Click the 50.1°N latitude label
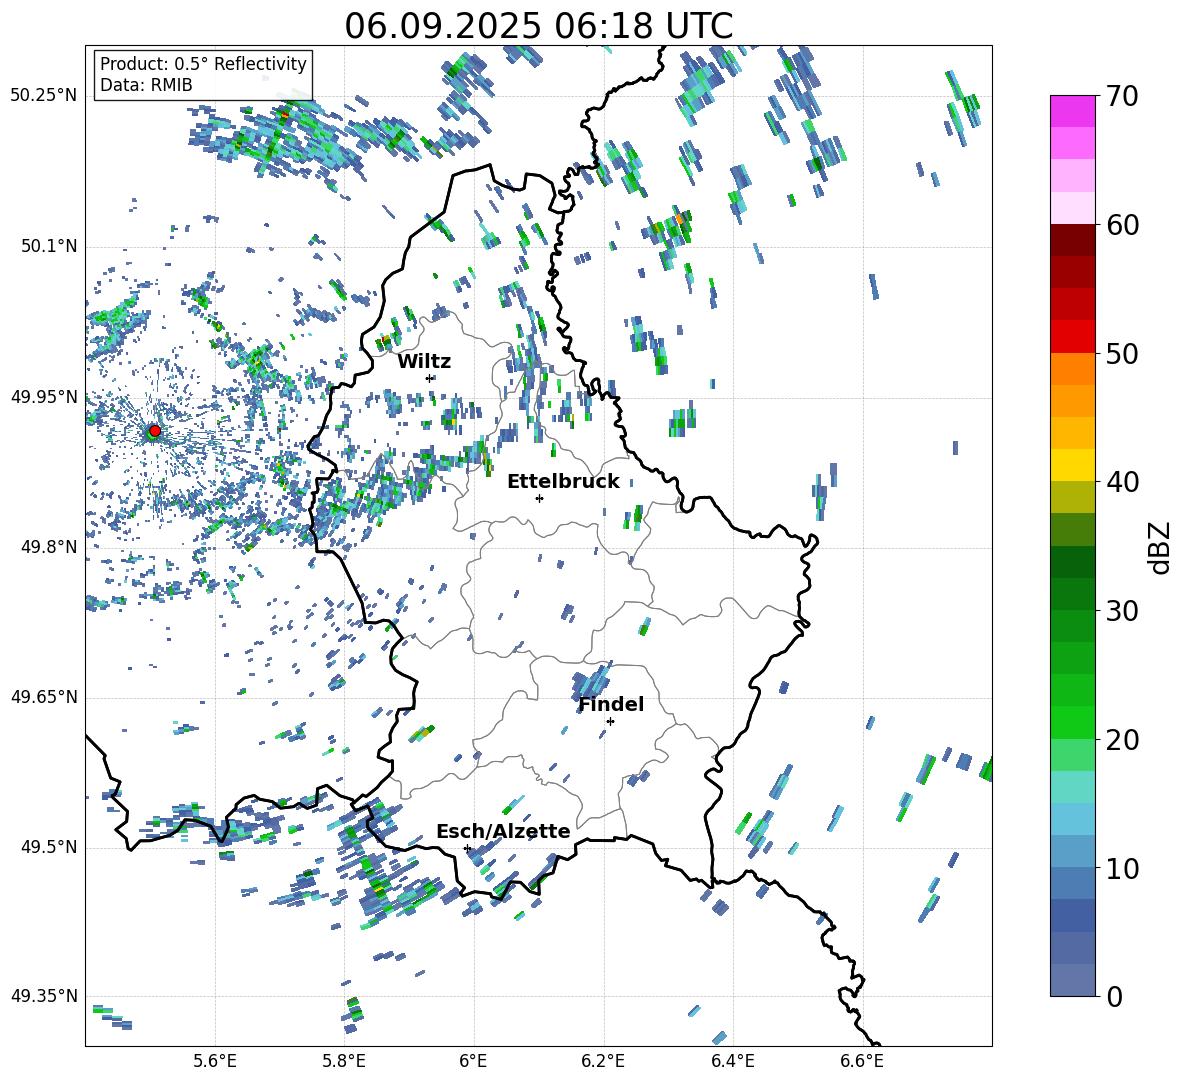 [48, 247]
